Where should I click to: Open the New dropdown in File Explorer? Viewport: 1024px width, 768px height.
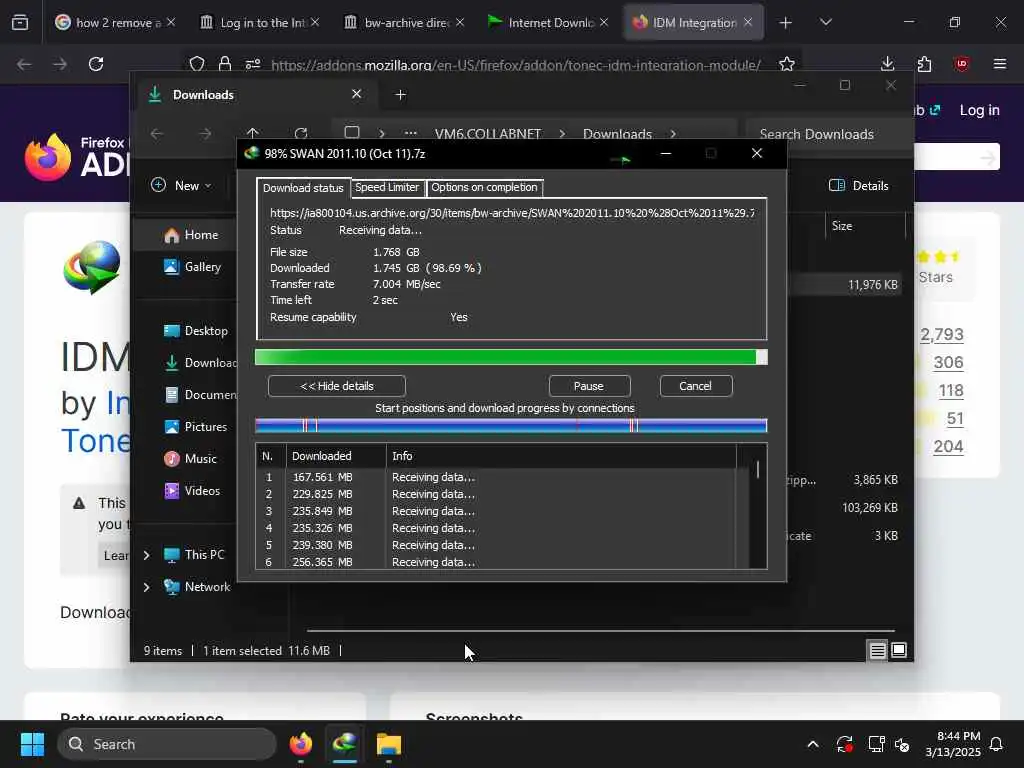[182, 186]
